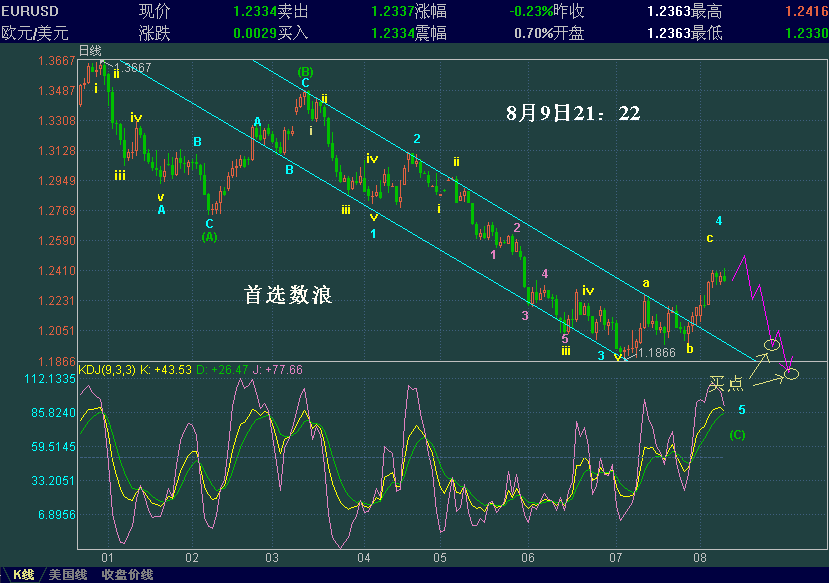Click the green (B) wave label
Viewport: 829px width, 583px height.
coord(305,71)
